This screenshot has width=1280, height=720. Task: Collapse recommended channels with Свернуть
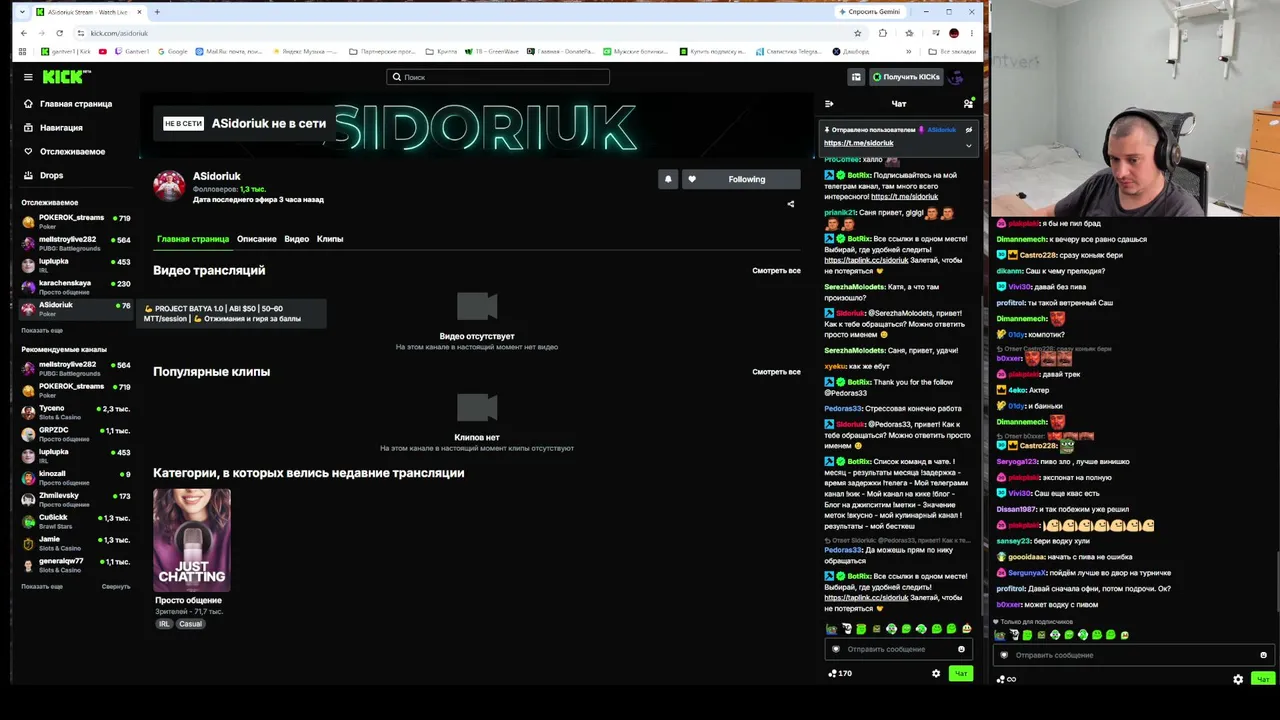(116, 586)
